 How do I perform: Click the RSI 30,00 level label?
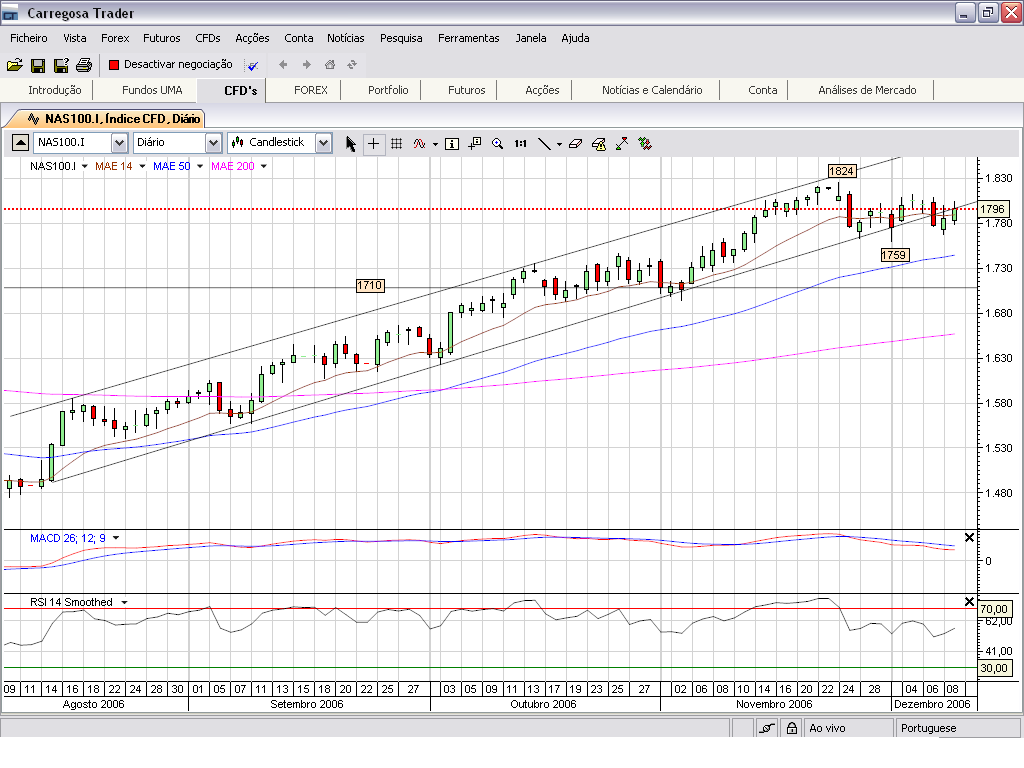click(994, 668)
